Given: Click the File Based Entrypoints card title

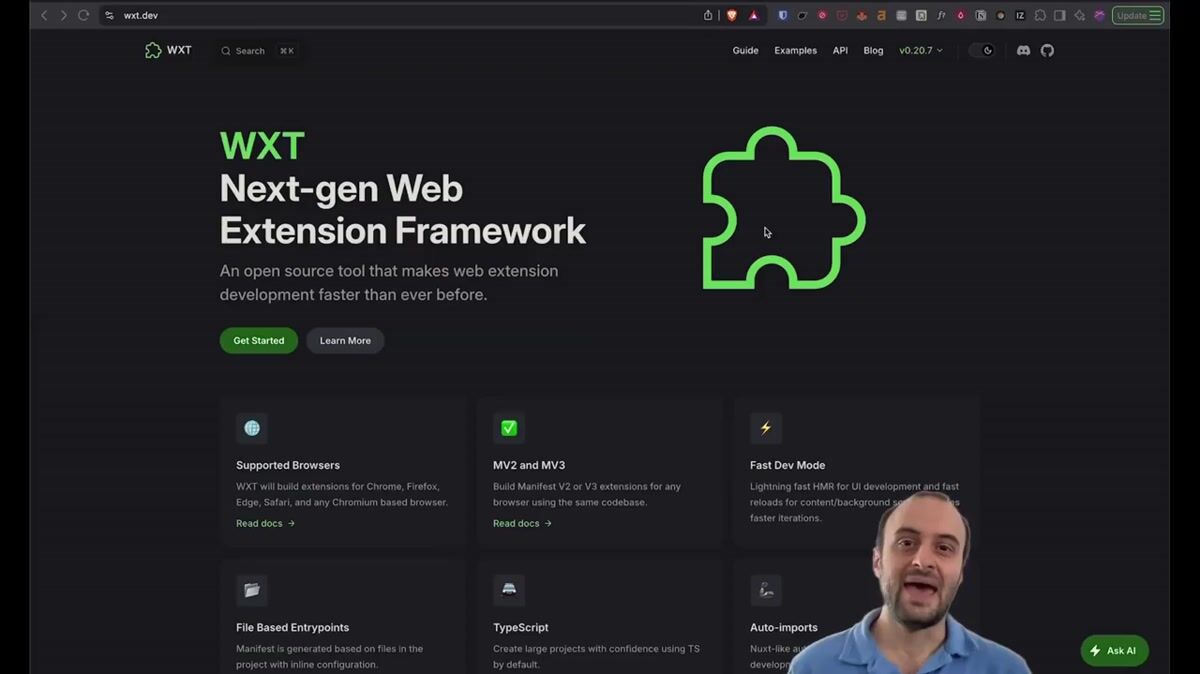Looking at the screenshot, I should click(292, 628).
